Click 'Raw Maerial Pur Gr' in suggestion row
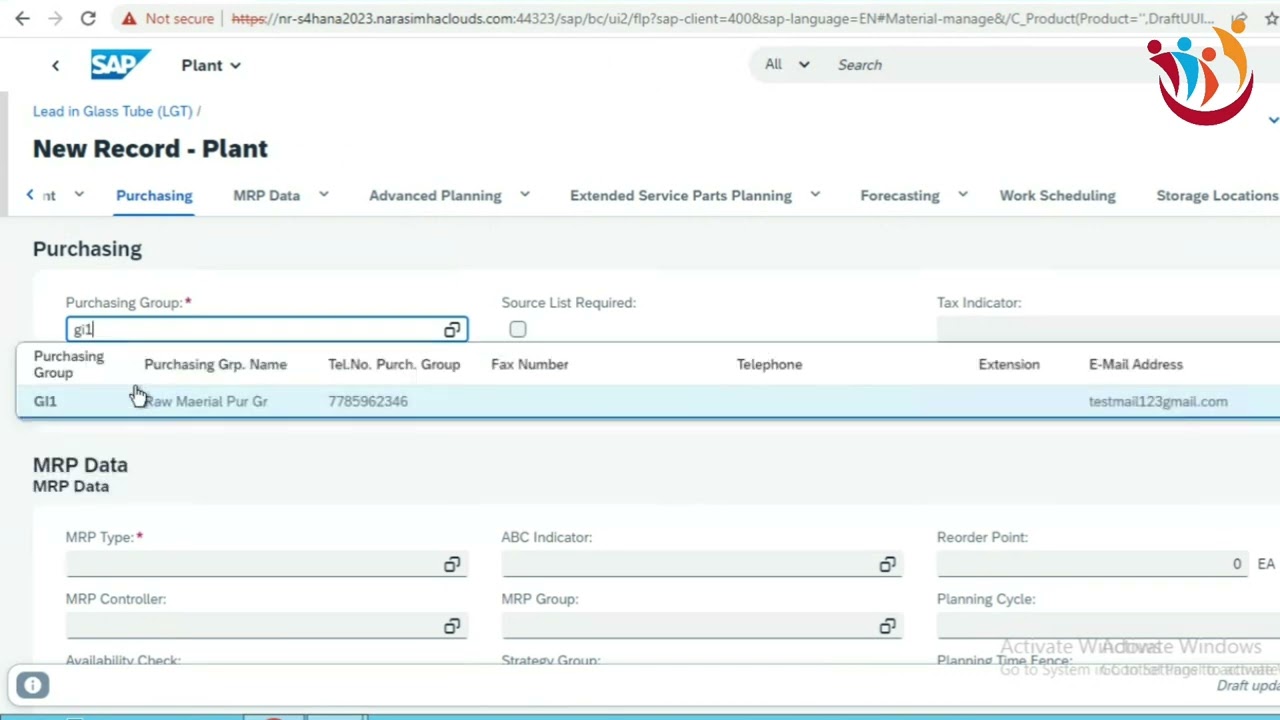The height and width of the screenshot is (720, 1280). [206, 401]
